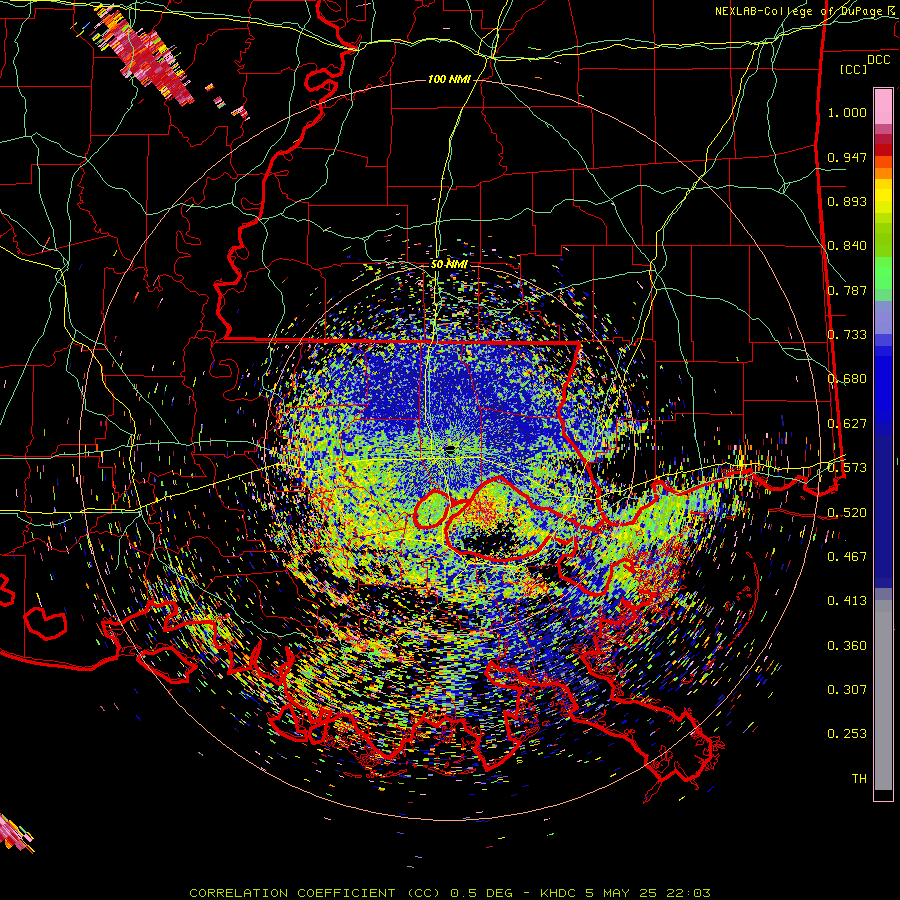900x900 pixels.
Task: Click the TH threshold label on the scale
Action: [859, 779]
